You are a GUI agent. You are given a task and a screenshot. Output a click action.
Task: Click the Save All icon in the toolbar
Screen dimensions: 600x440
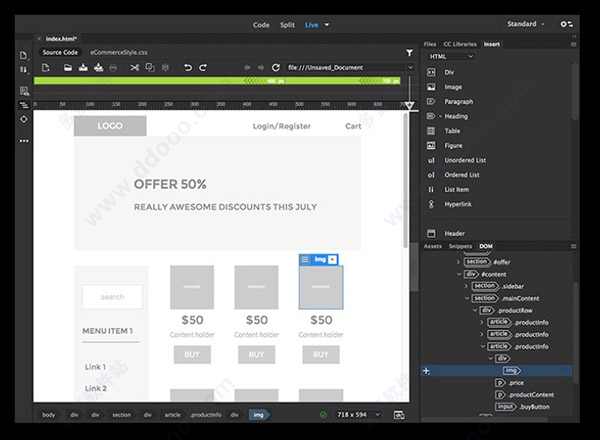[99, 68]
